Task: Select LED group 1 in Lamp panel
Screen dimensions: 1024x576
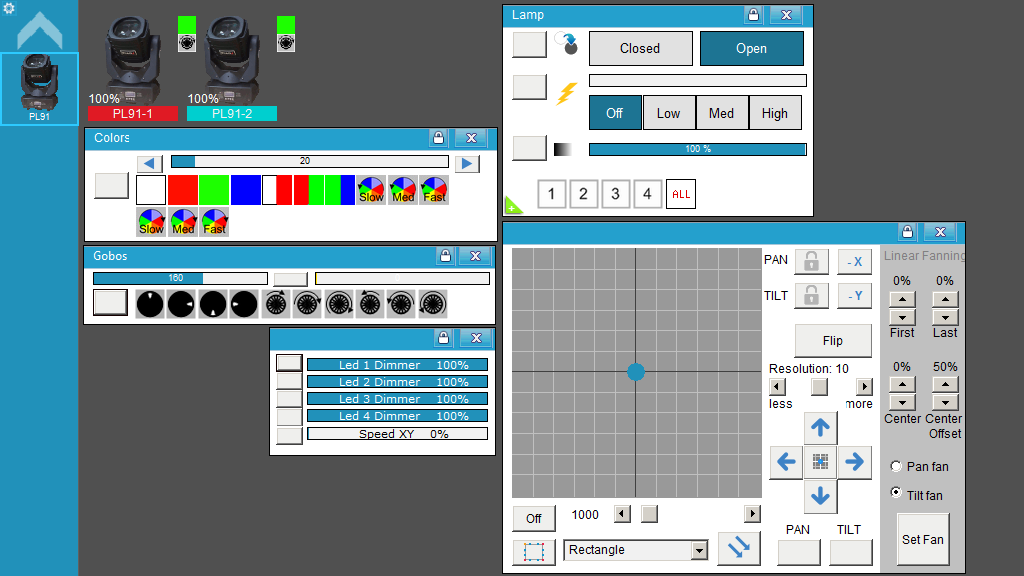Action: point(551,194)
